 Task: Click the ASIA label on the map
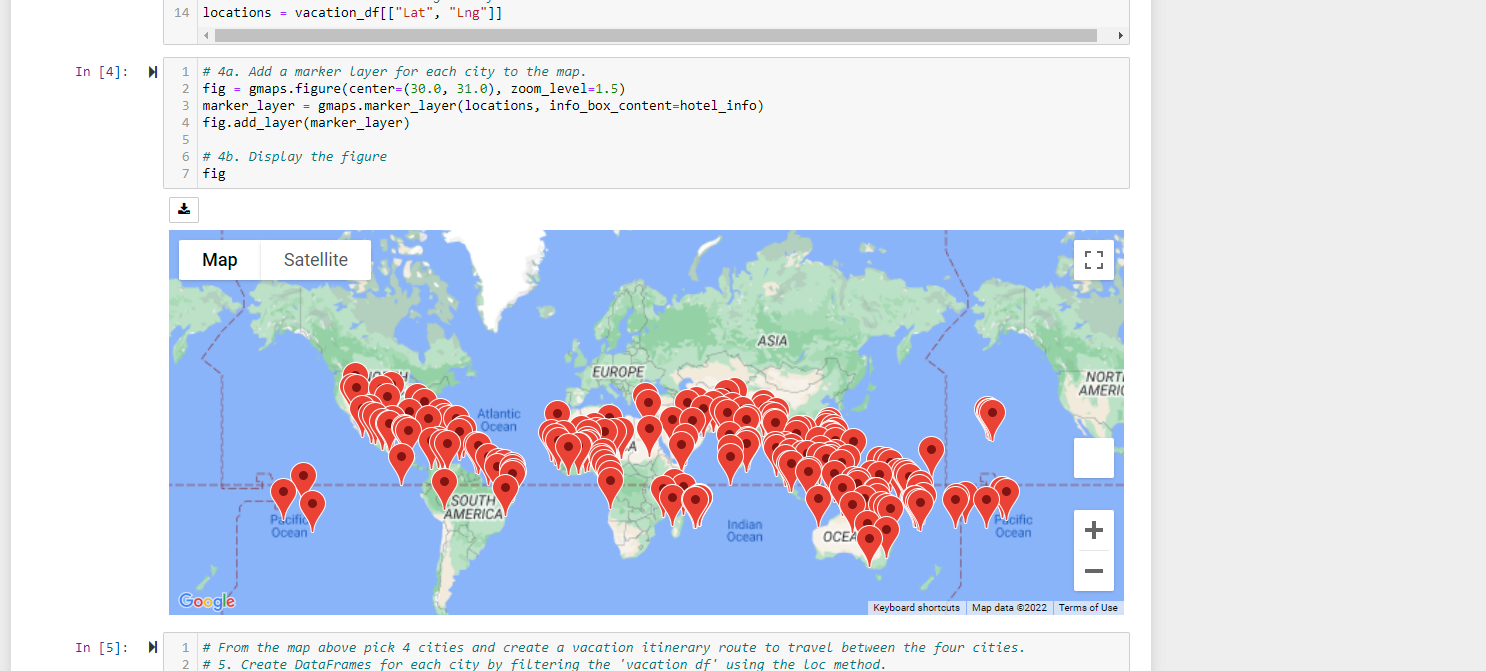[772, 341]
